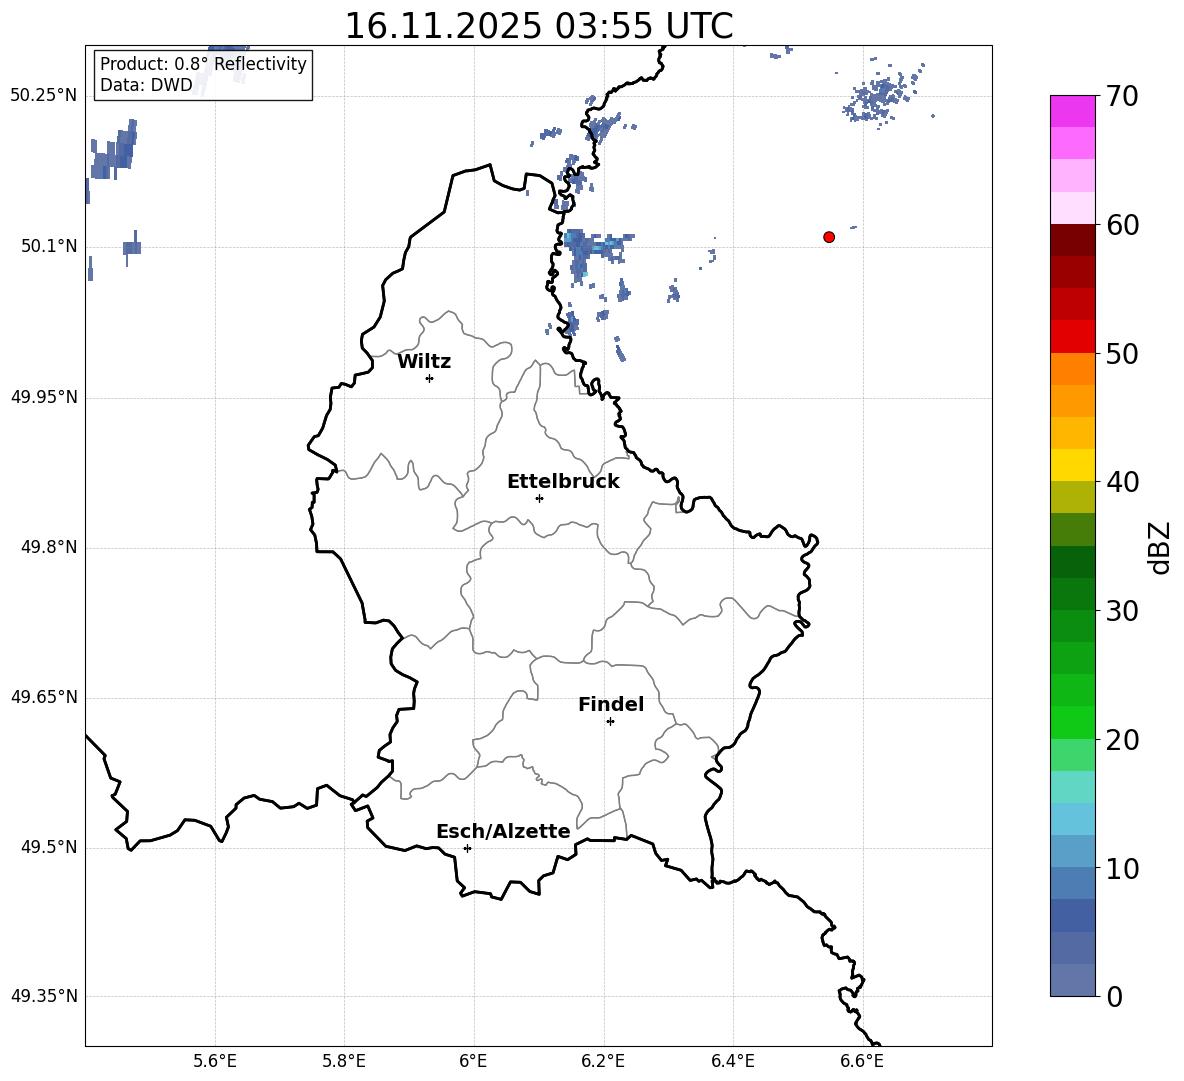Click the cross marker below Esch/Alzette
Screen dimensions: 1184x1081
(467, 848)
